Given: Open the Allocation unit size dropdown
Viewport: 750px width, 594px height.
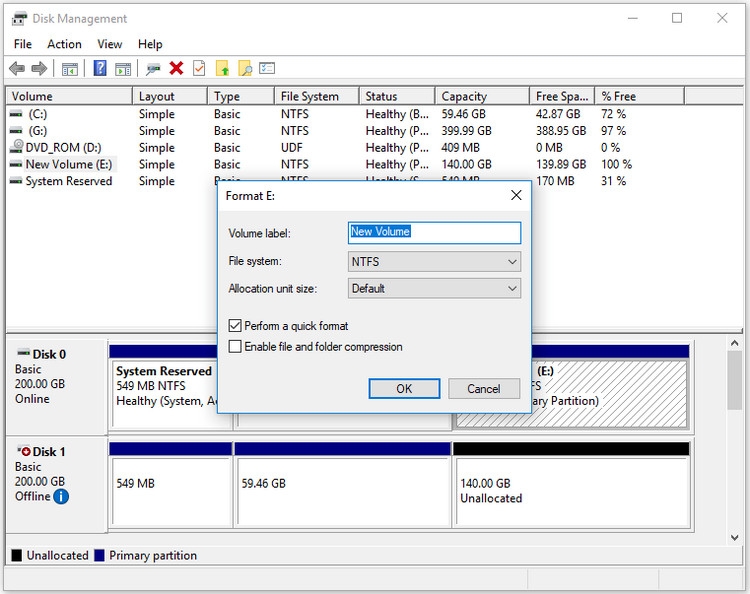Looking at the screenshot, I should pyautogui.click(x=434, y=288).
